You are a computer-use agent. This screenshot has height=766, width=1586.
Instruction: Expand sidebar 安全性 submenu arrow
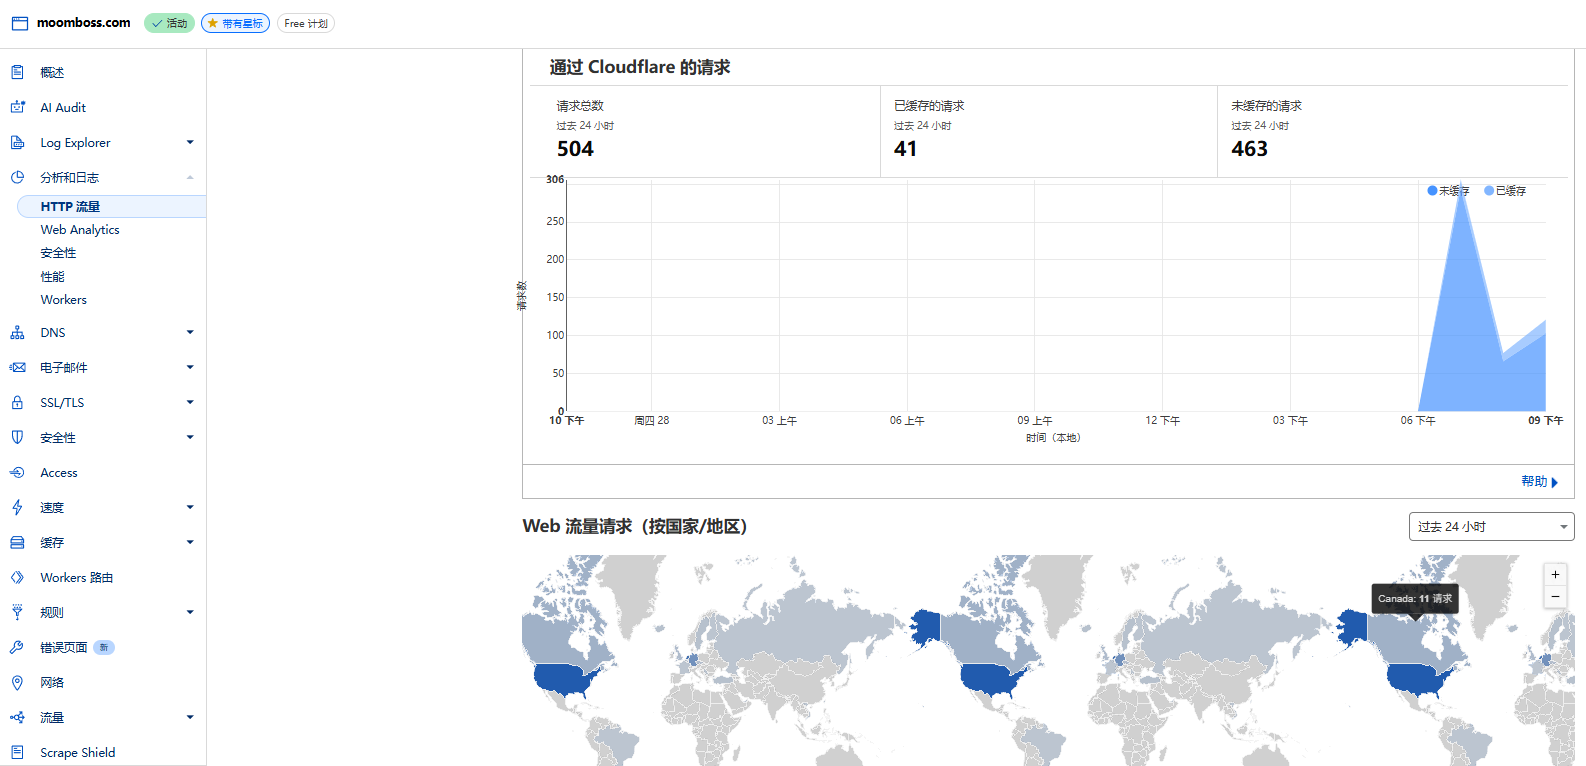point(190,437)
